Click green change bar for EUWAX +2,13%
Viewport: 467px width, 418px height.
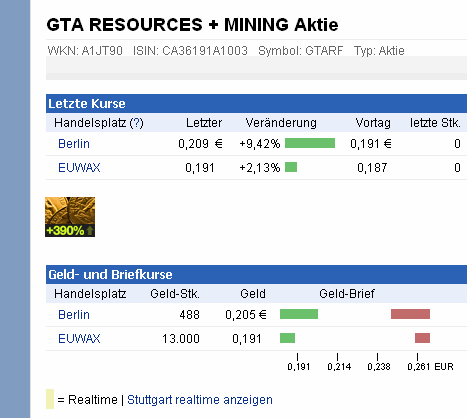(x=291, y=167)
